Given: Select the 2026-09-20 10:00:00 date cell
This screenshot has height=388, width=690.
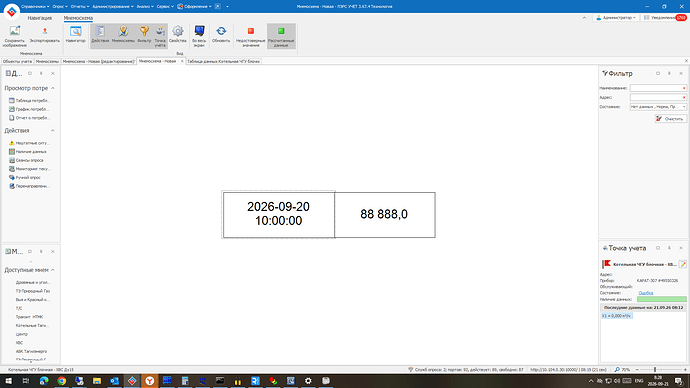Looking at the screenshot, I should click(x=279, y=215).
